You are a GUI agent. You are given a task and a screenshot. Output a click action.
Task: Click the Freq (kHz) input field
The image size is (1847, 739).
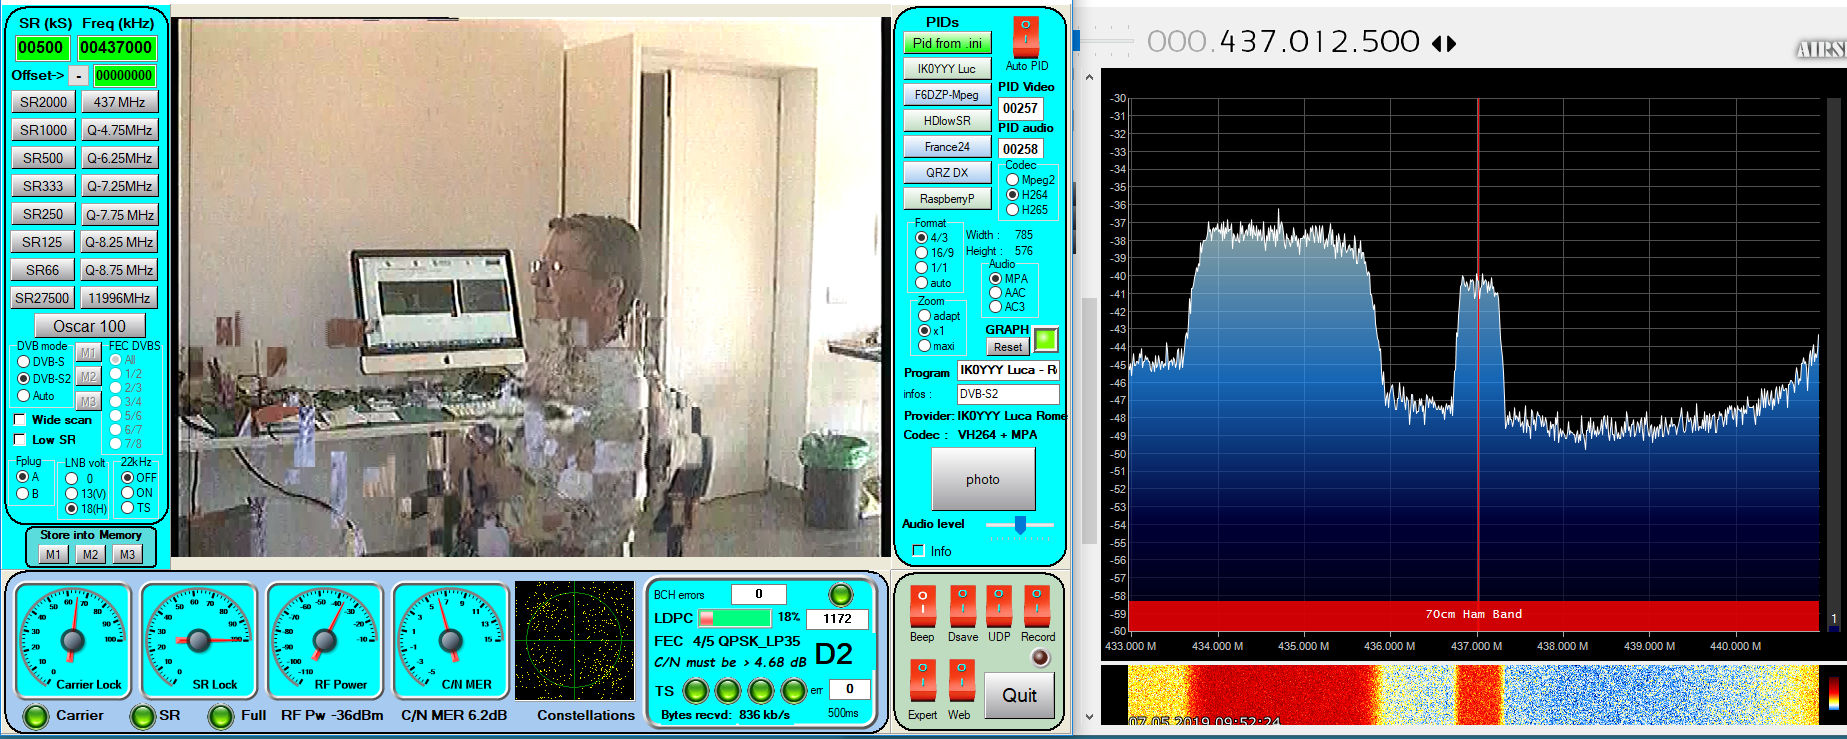pos(116,47)
